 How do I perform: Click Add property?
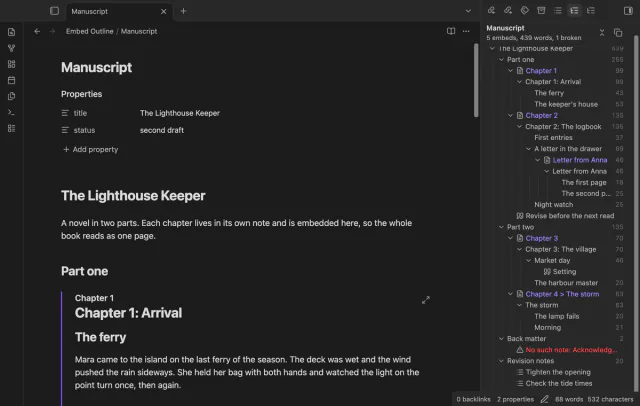click(x=91, y=149)
